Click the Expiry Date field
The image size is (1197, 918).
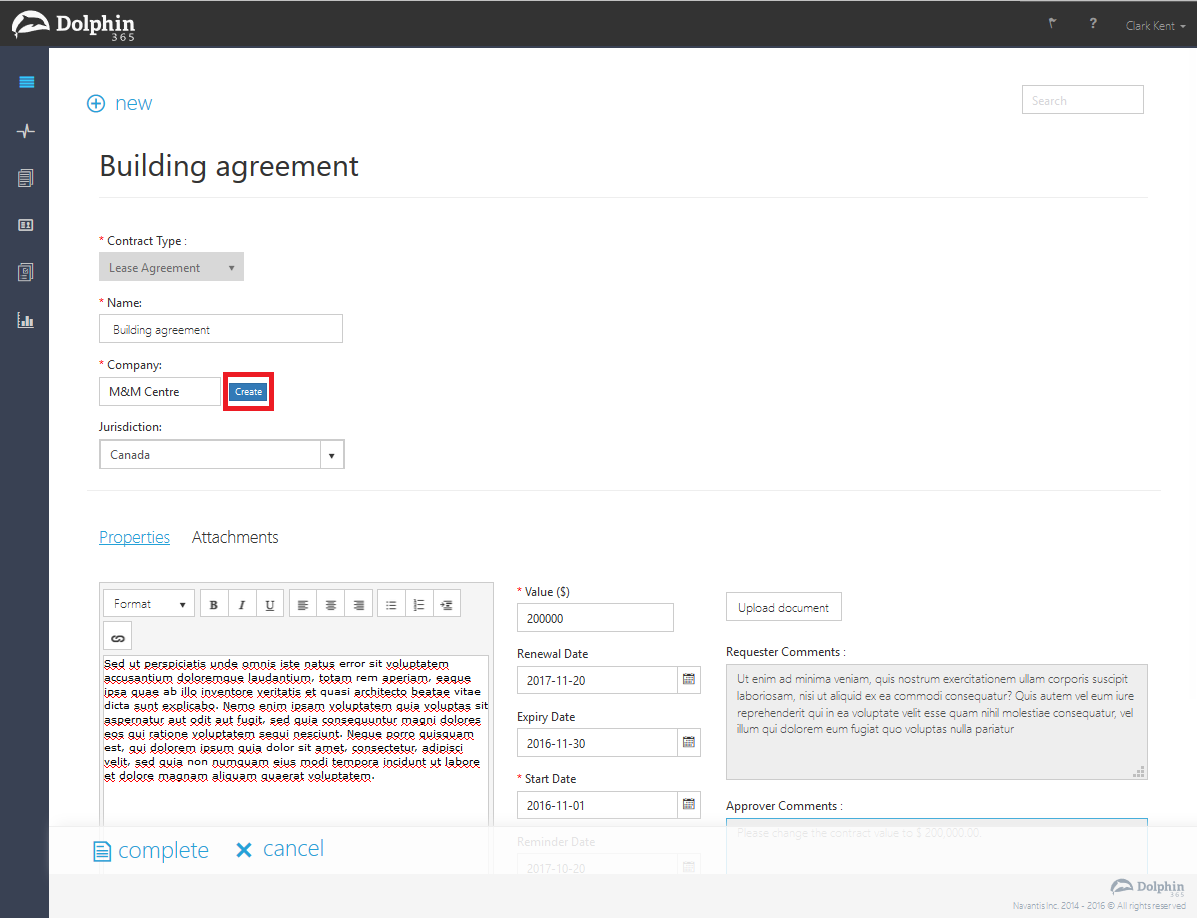click(x=598, y=742)
